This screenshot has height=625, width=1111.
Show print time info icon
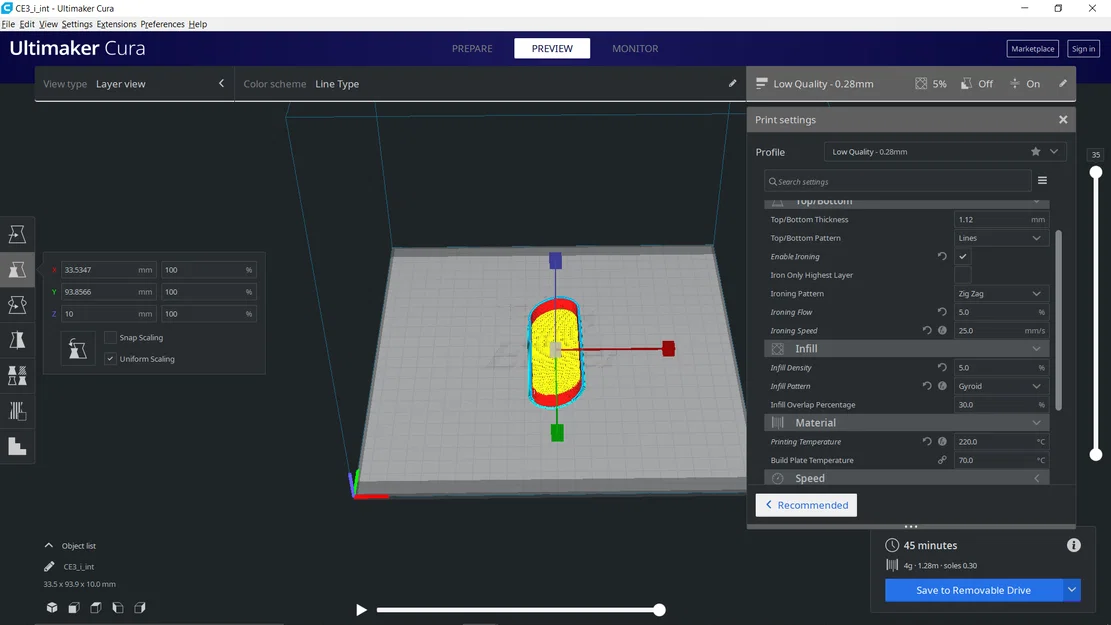pos(1073,545)
